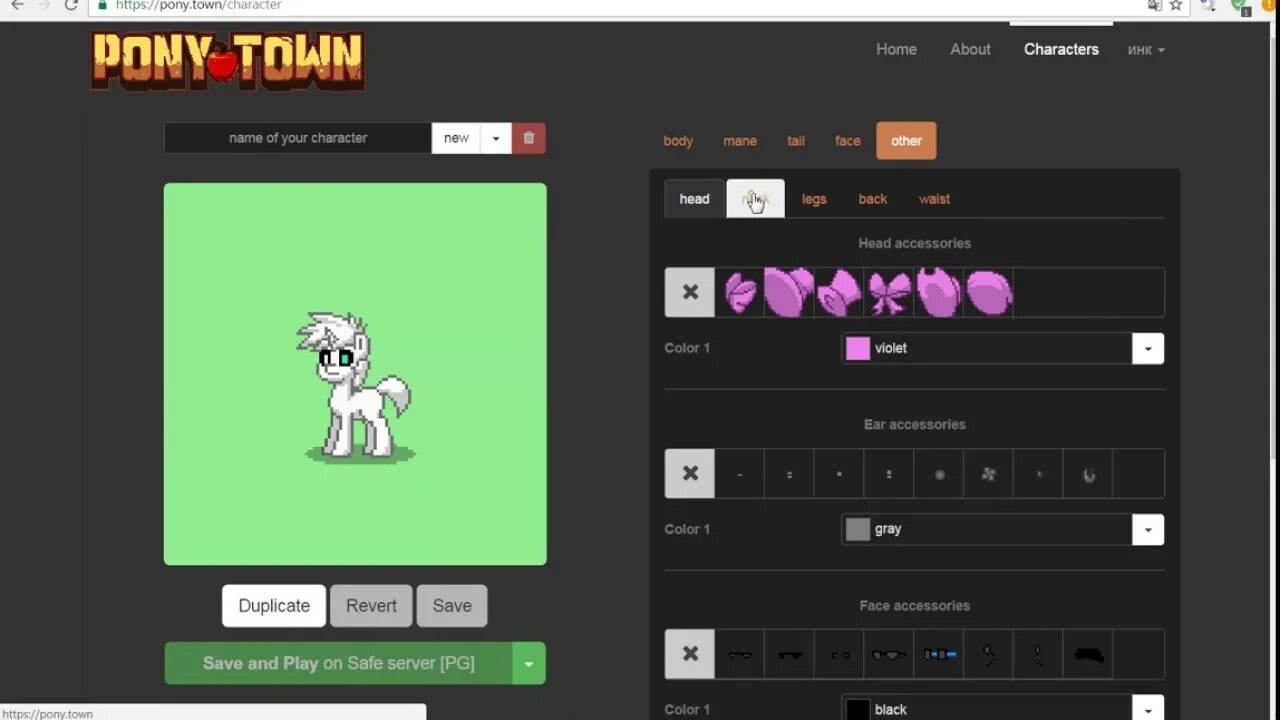The width and height of the screenshot is (1280, 720).
Task: Focus the name of your character field
Action: coord(298,138)
